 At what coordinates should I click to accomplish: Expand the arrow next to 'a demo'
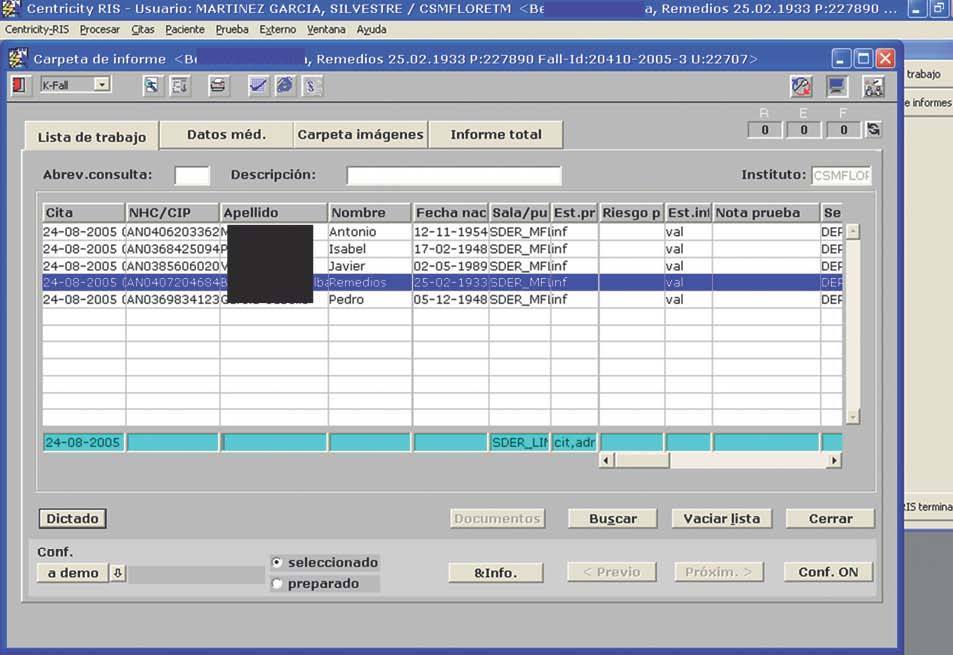[117, 573]
